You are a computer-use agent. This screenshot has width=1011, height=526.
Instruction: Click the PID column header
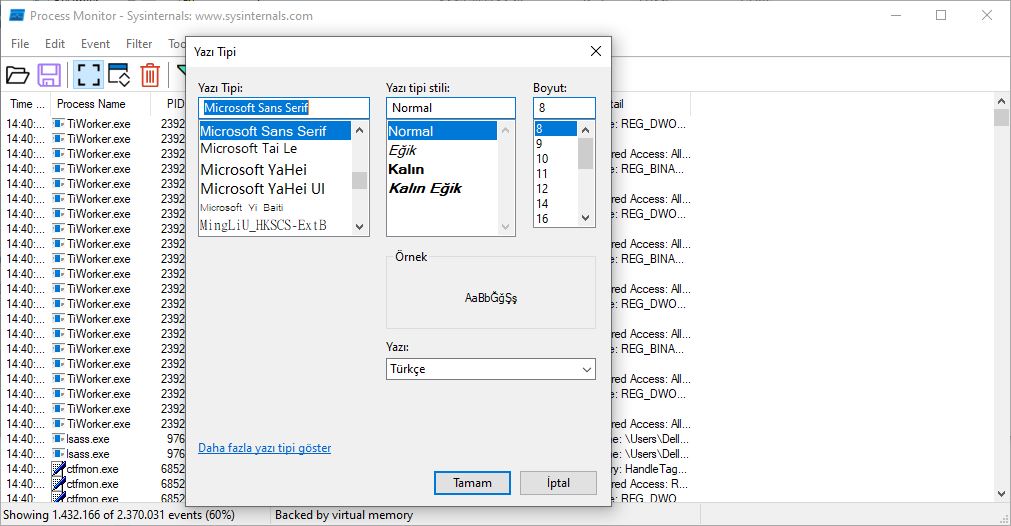click(x=175, y=104)
